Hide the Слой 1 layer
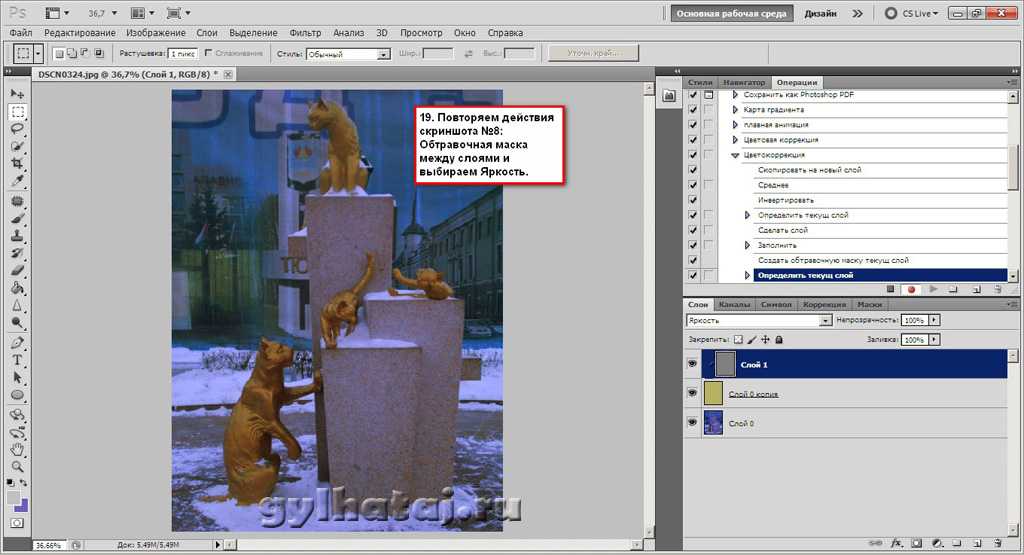1024x555 pixels. coord(692,365)
